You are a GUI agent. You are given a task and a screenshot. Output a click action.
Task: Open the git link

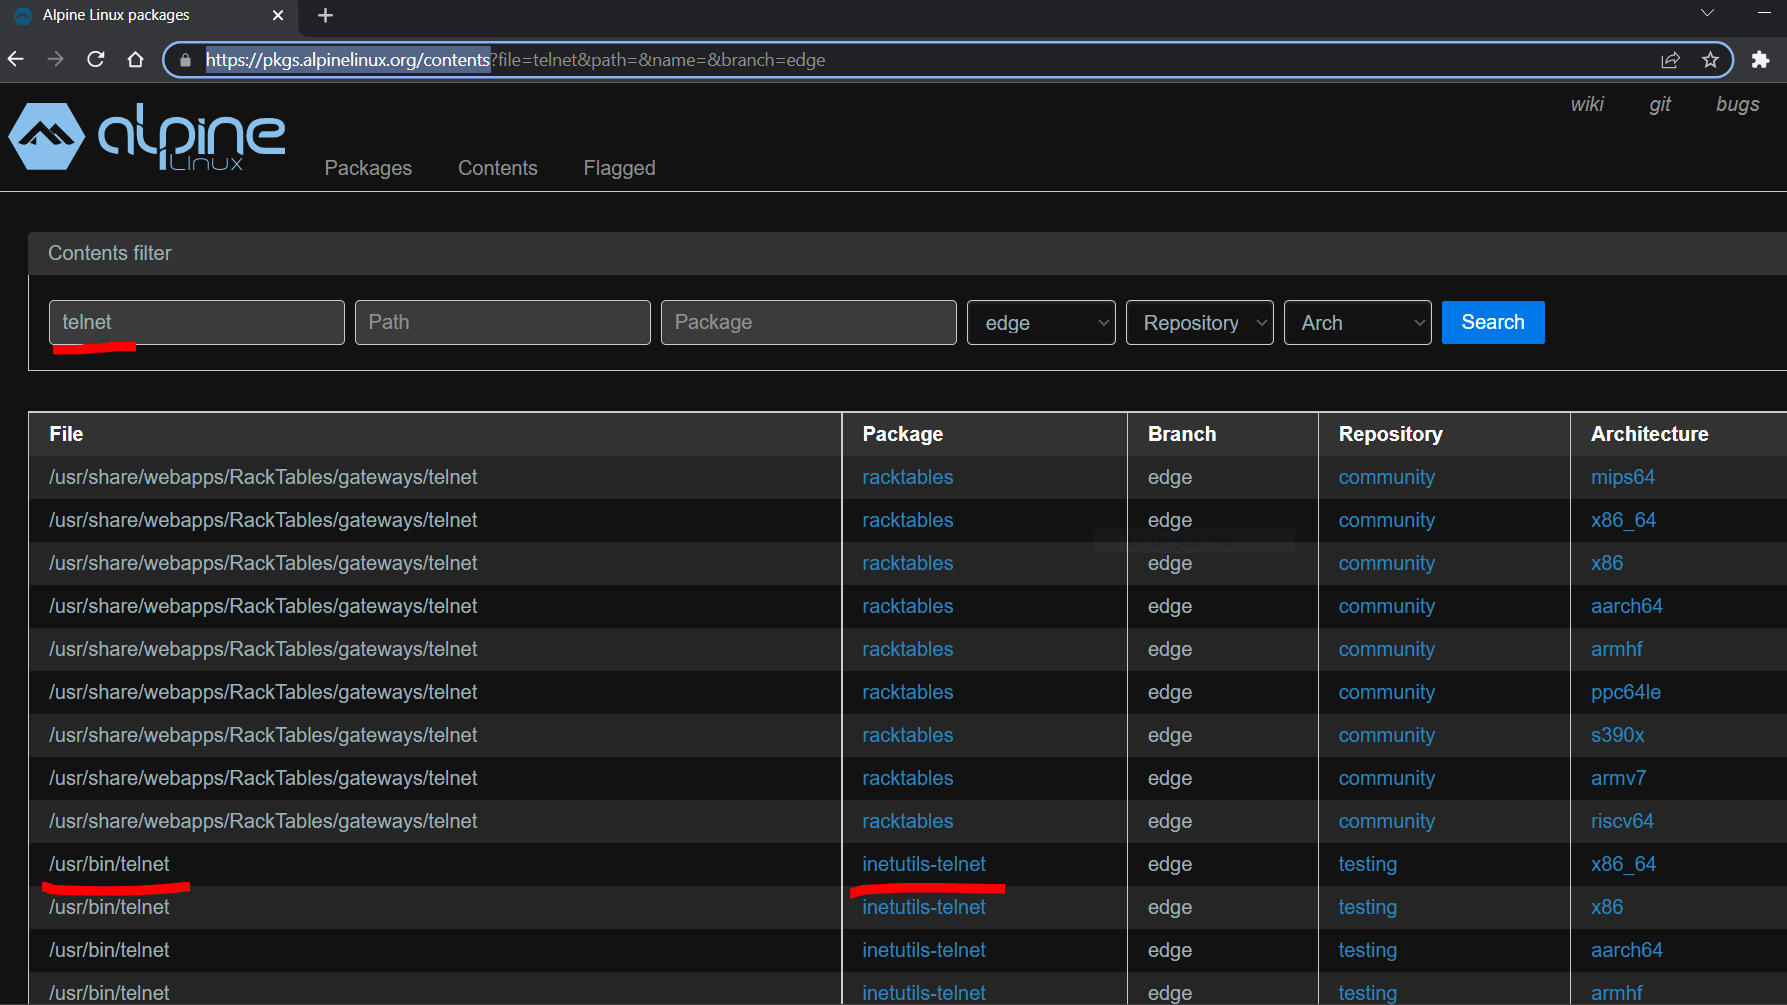pos(1660,104)
